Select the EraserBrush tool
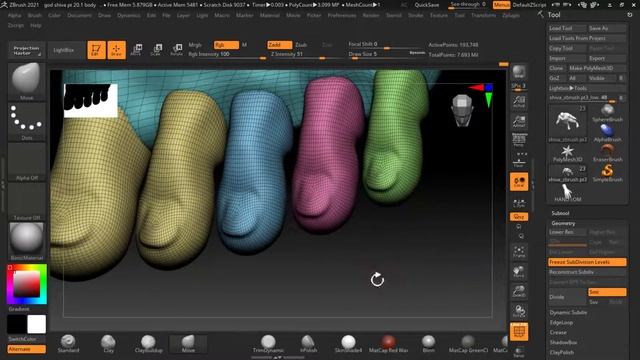 (607, 153)
